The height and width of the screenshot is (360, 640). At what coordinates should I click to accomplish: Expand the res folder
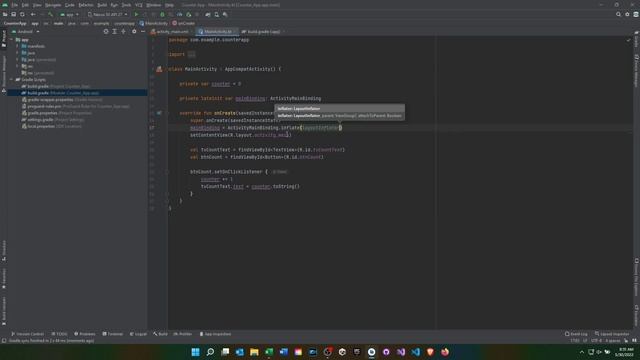[x=17, y=66]
